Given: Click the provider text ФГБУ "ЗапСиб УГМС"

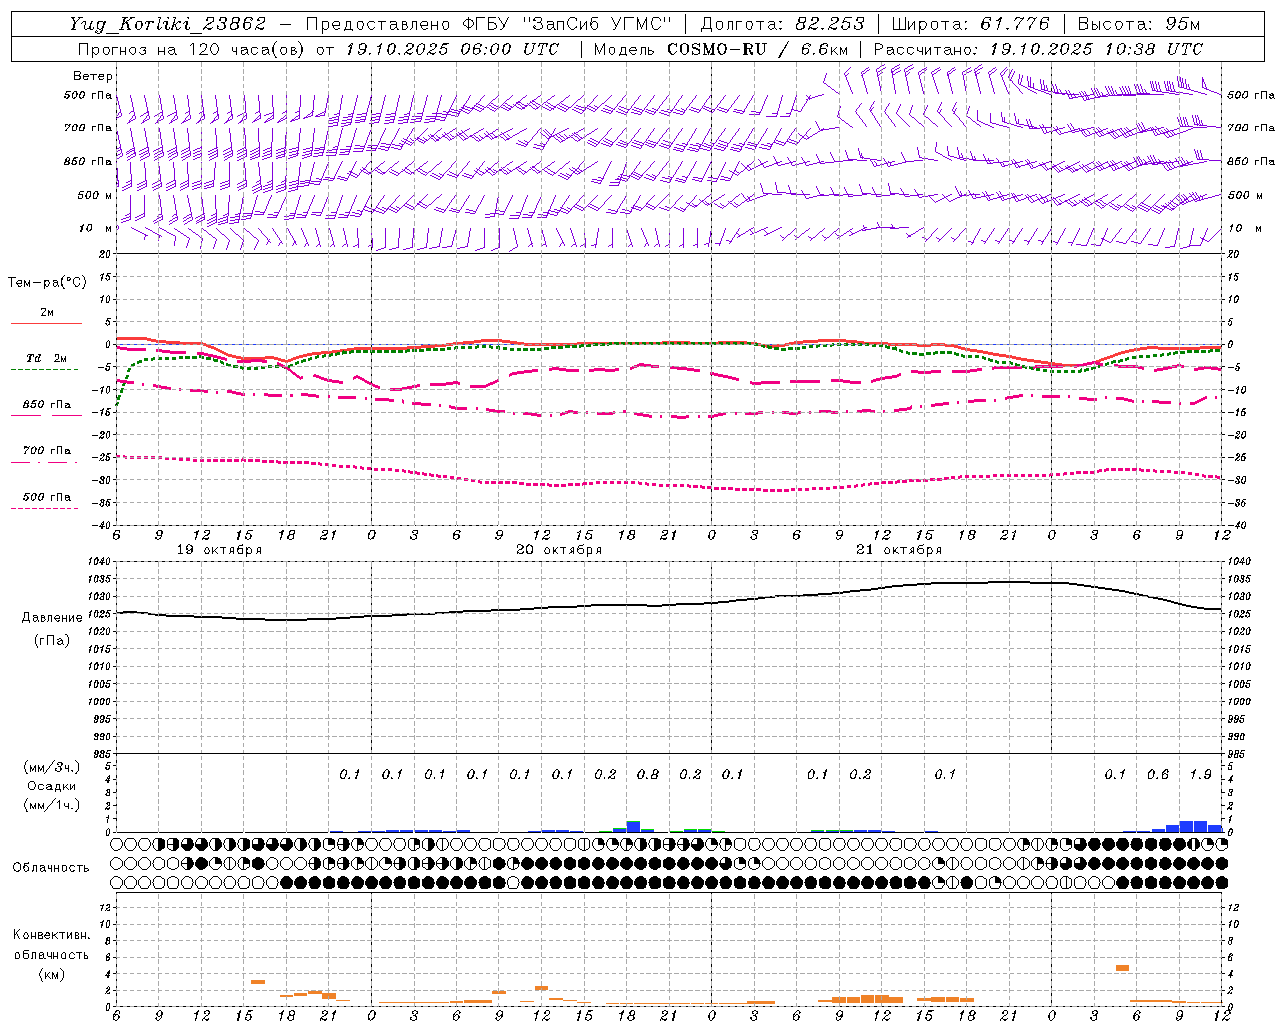Looking at the screenshot, I should (x=567, y=24).
